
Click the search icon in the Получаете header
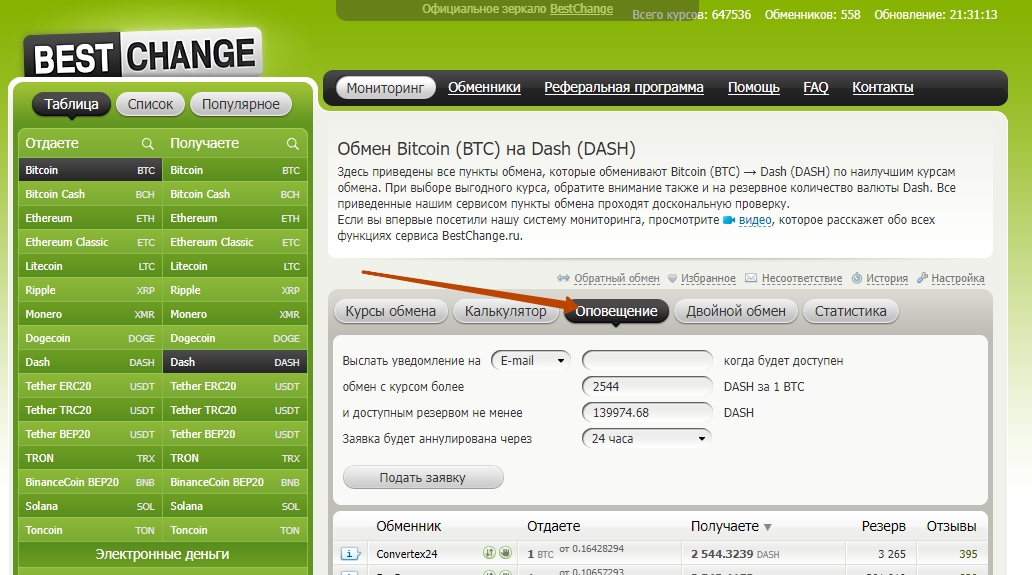293,143
